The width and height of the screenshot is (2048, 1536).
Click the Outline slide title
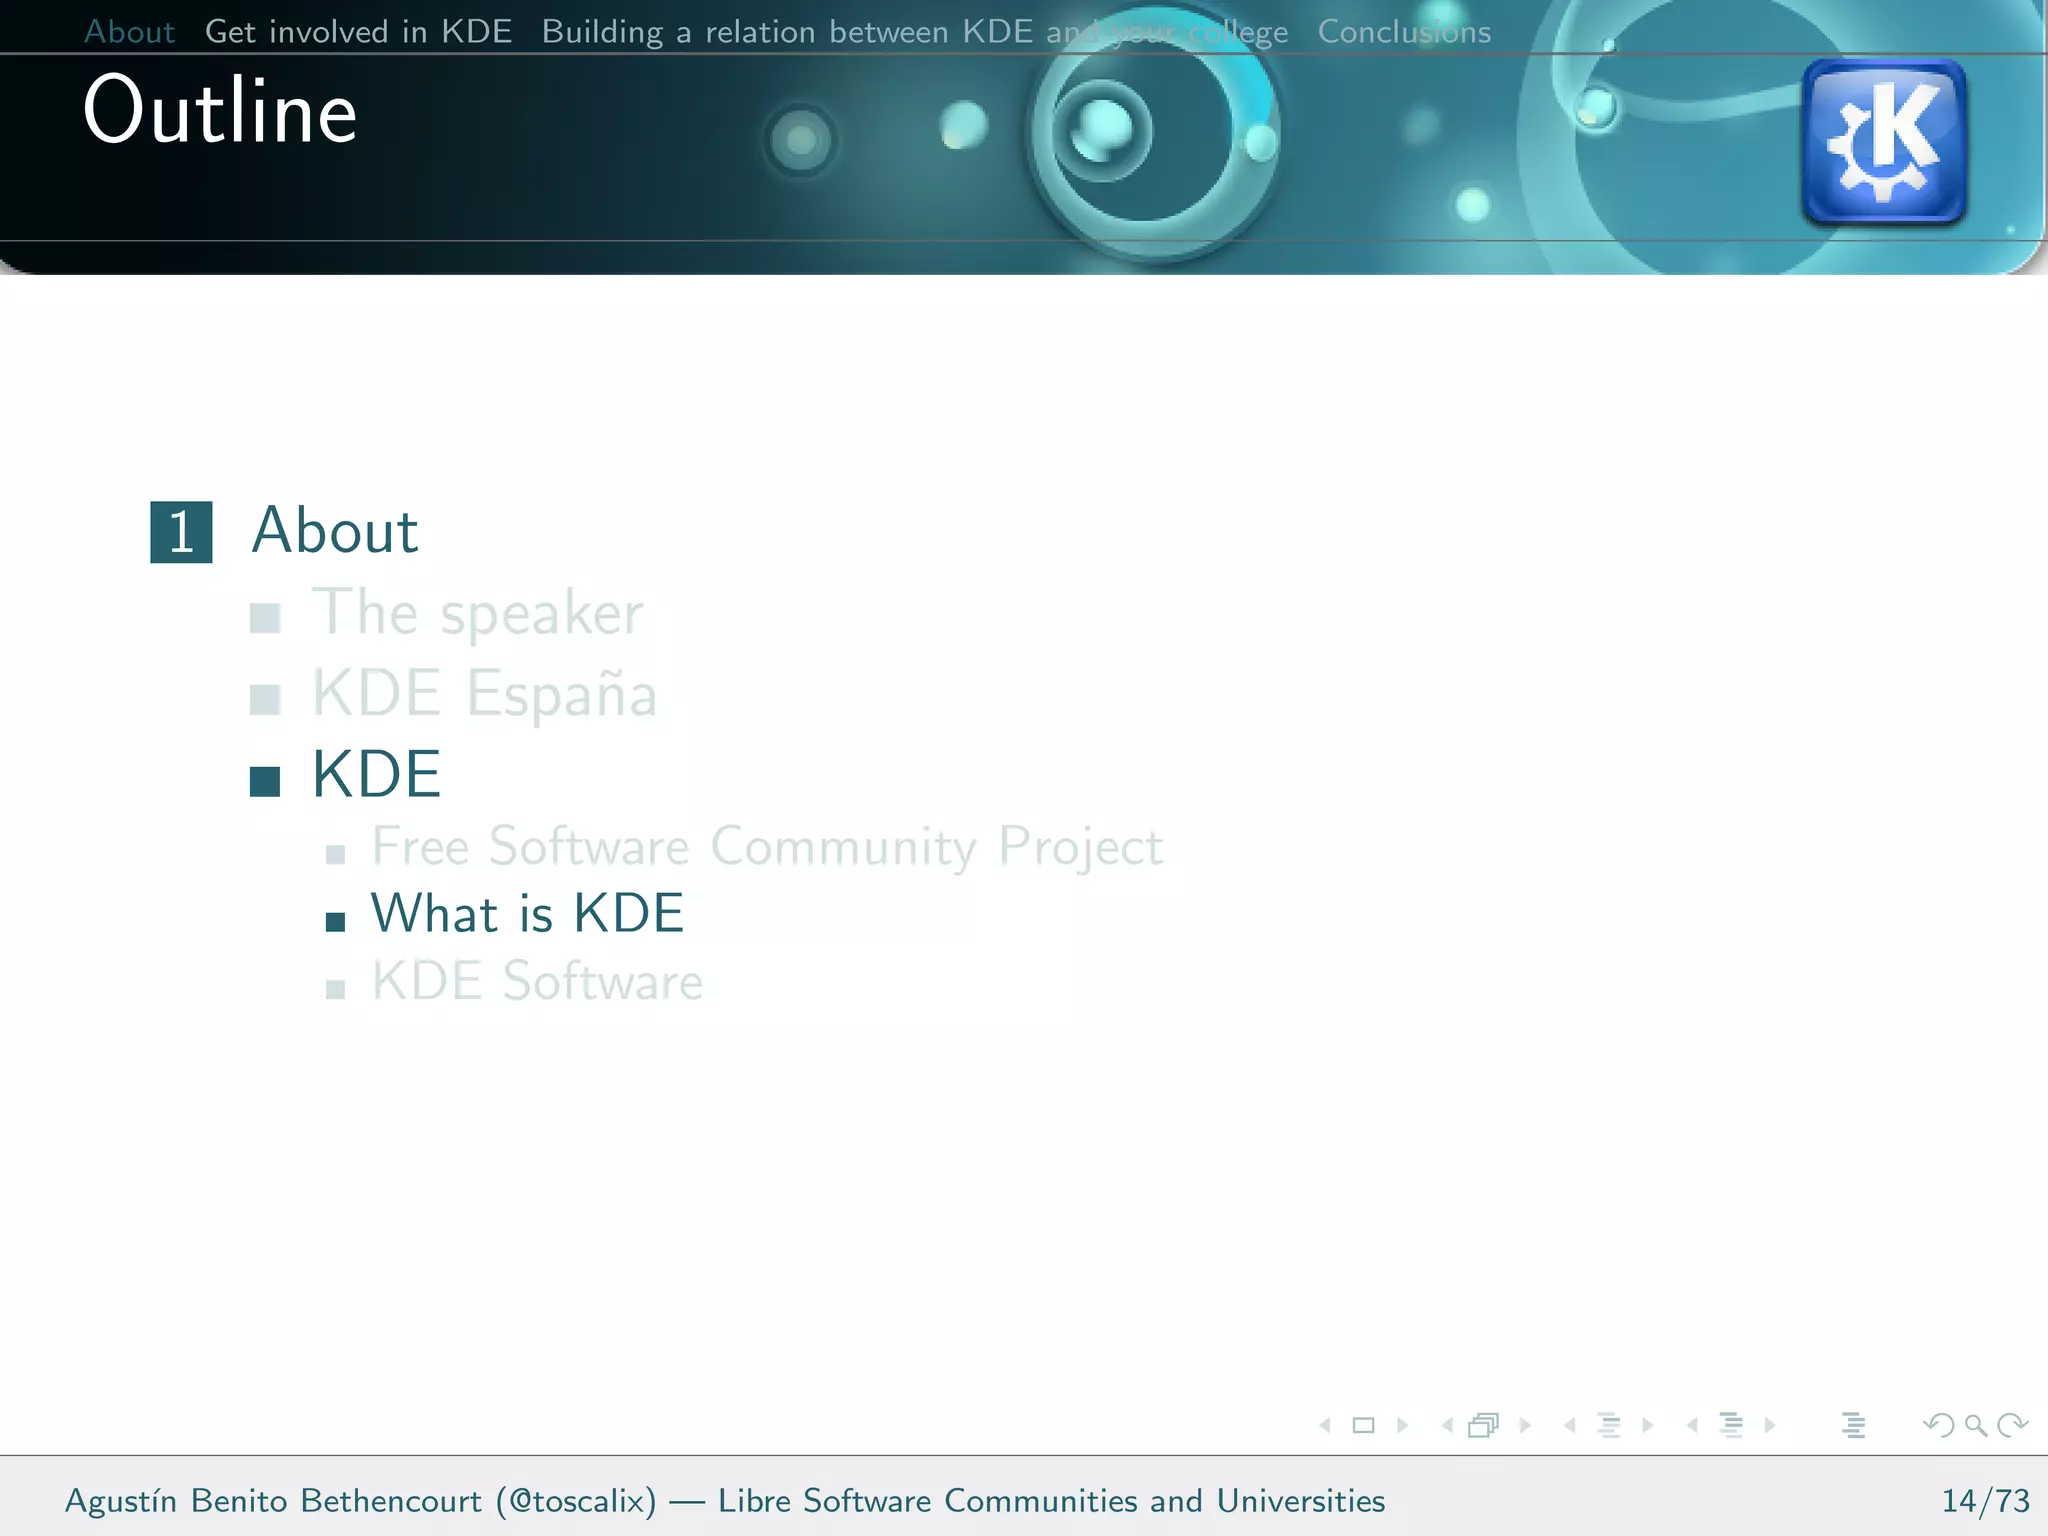(x=220, y=110)
